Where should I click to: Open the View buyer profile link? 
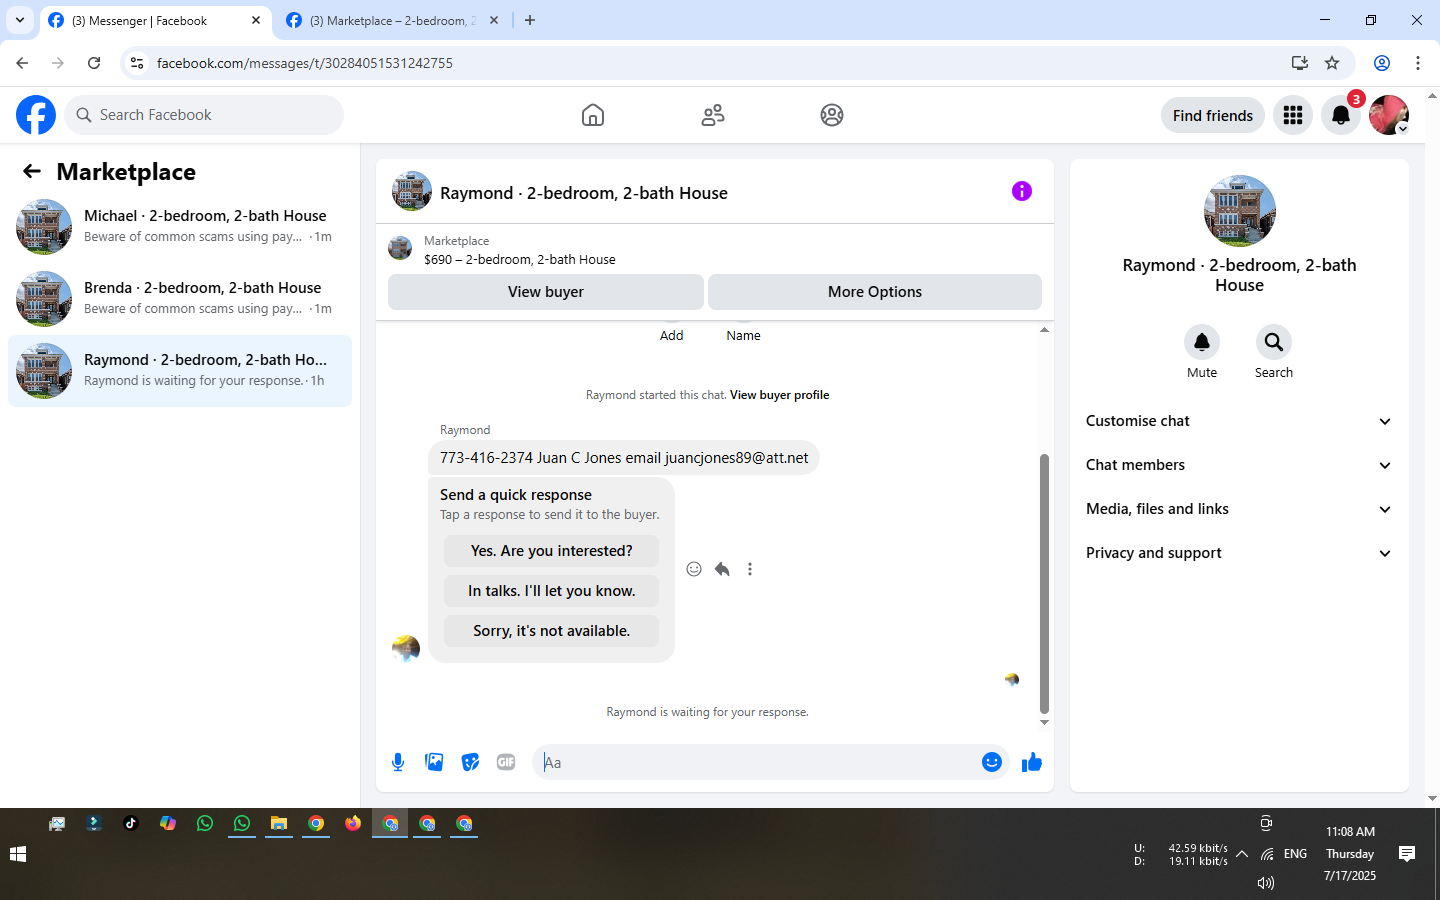[x=780, y=395]
